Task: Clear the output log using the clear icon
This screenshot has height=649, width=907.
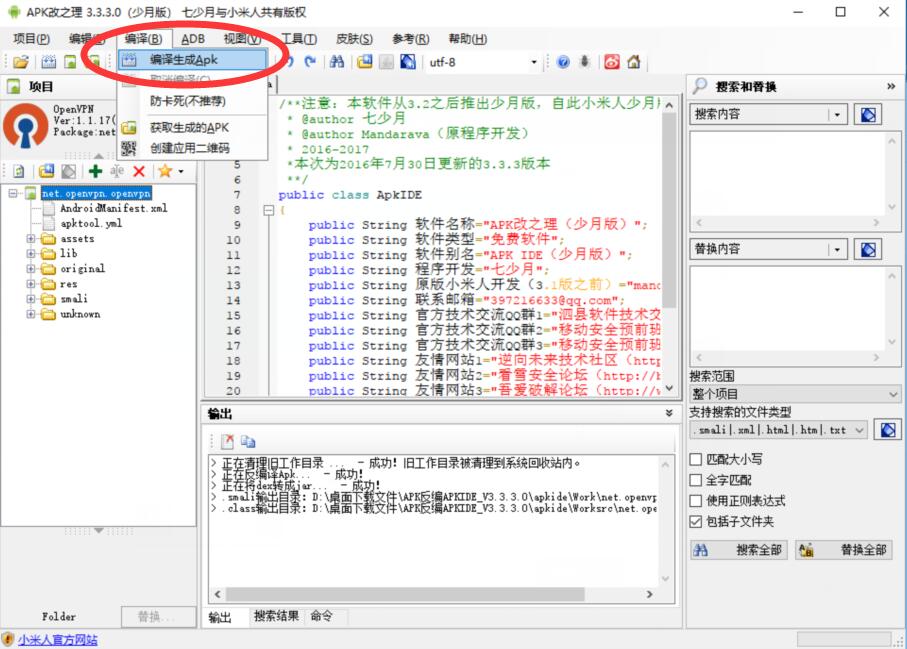Action: (x=228, y=441)
